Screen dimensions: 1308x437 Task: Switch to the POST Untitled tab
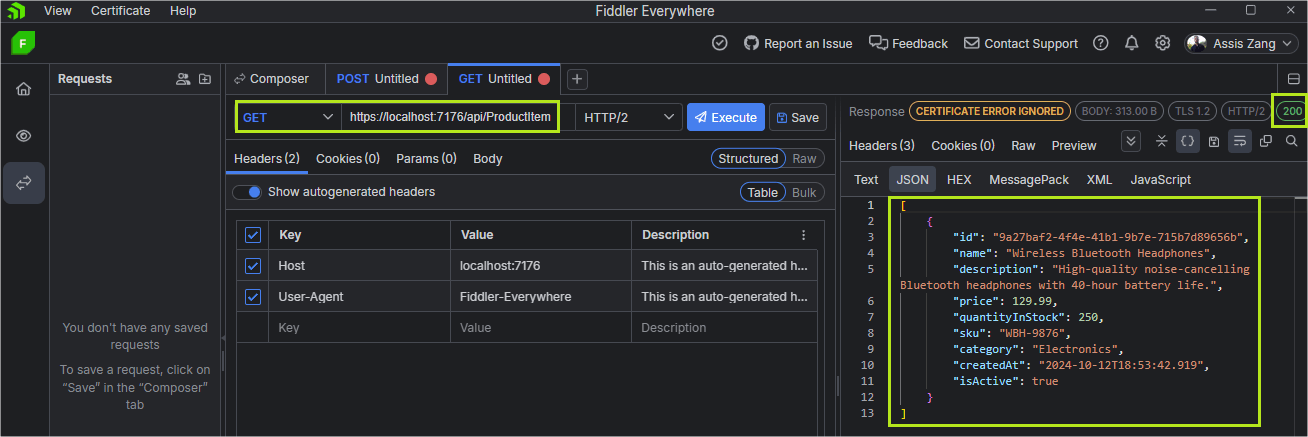coord(386,79)
